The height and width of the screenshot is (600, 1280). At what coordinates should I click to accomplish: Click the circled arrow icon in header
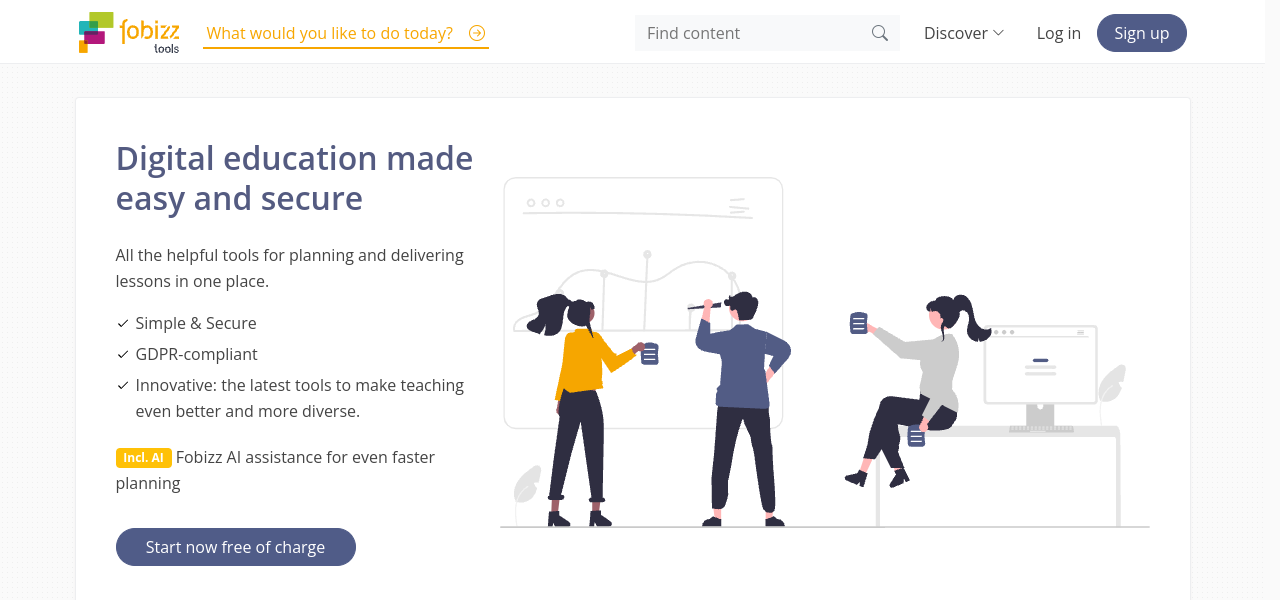coord(477,33)
